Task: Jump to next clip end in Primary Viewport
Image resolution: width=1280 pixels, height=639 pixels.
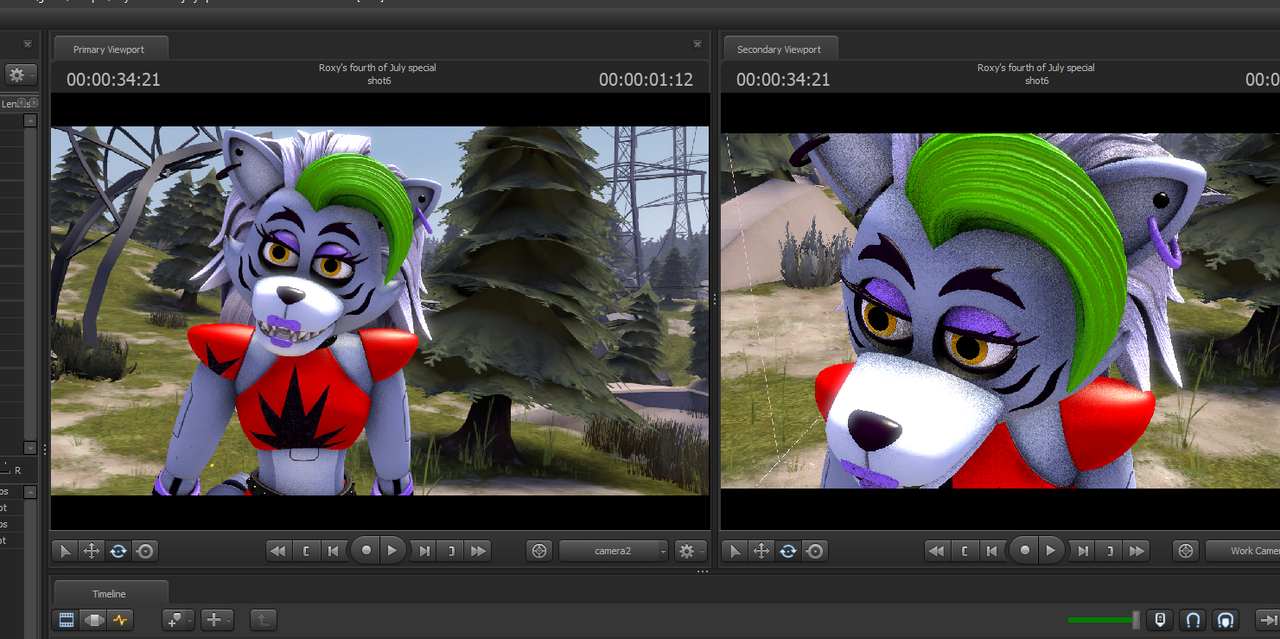Action: pos(451,550)
